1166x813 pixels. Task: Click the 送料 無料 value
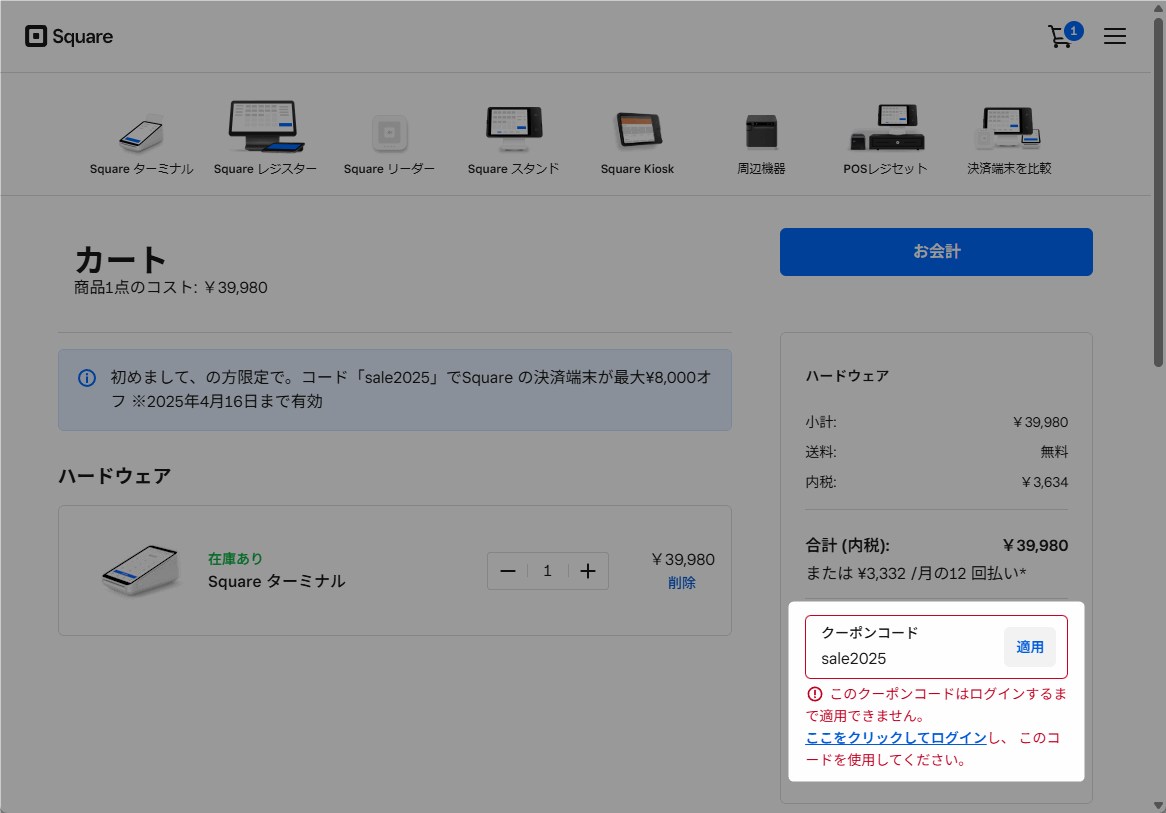coord(1054,452)
